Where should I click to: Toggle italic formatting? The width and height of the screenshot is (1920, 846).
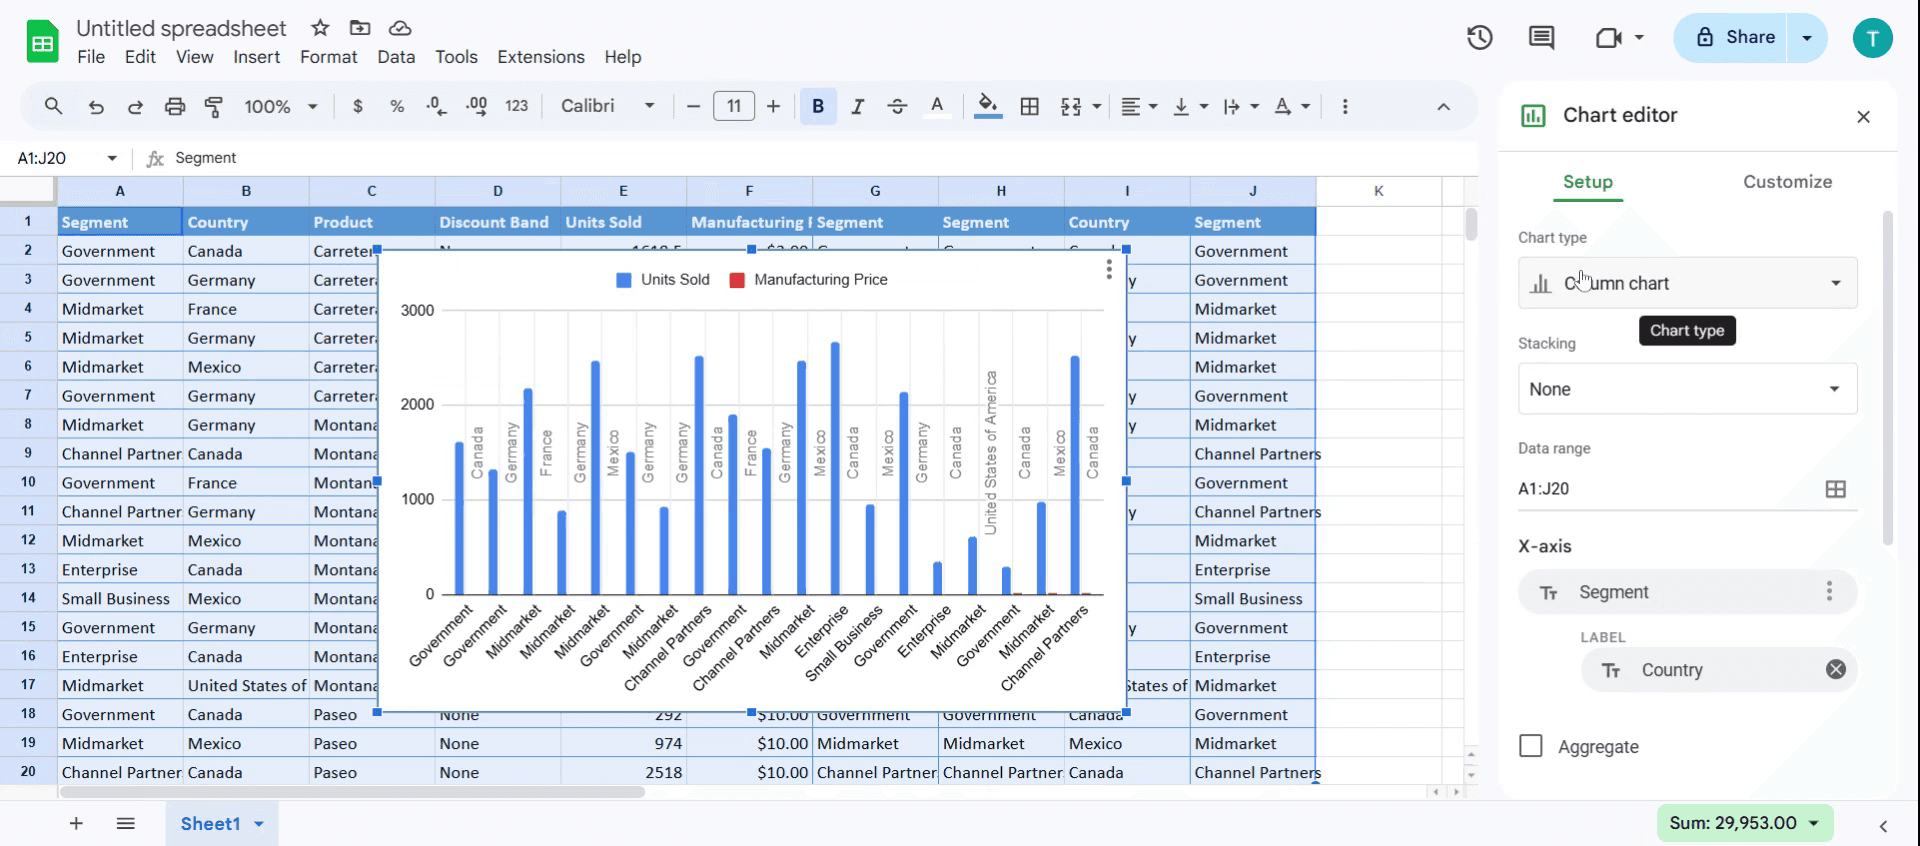[857, 107]
